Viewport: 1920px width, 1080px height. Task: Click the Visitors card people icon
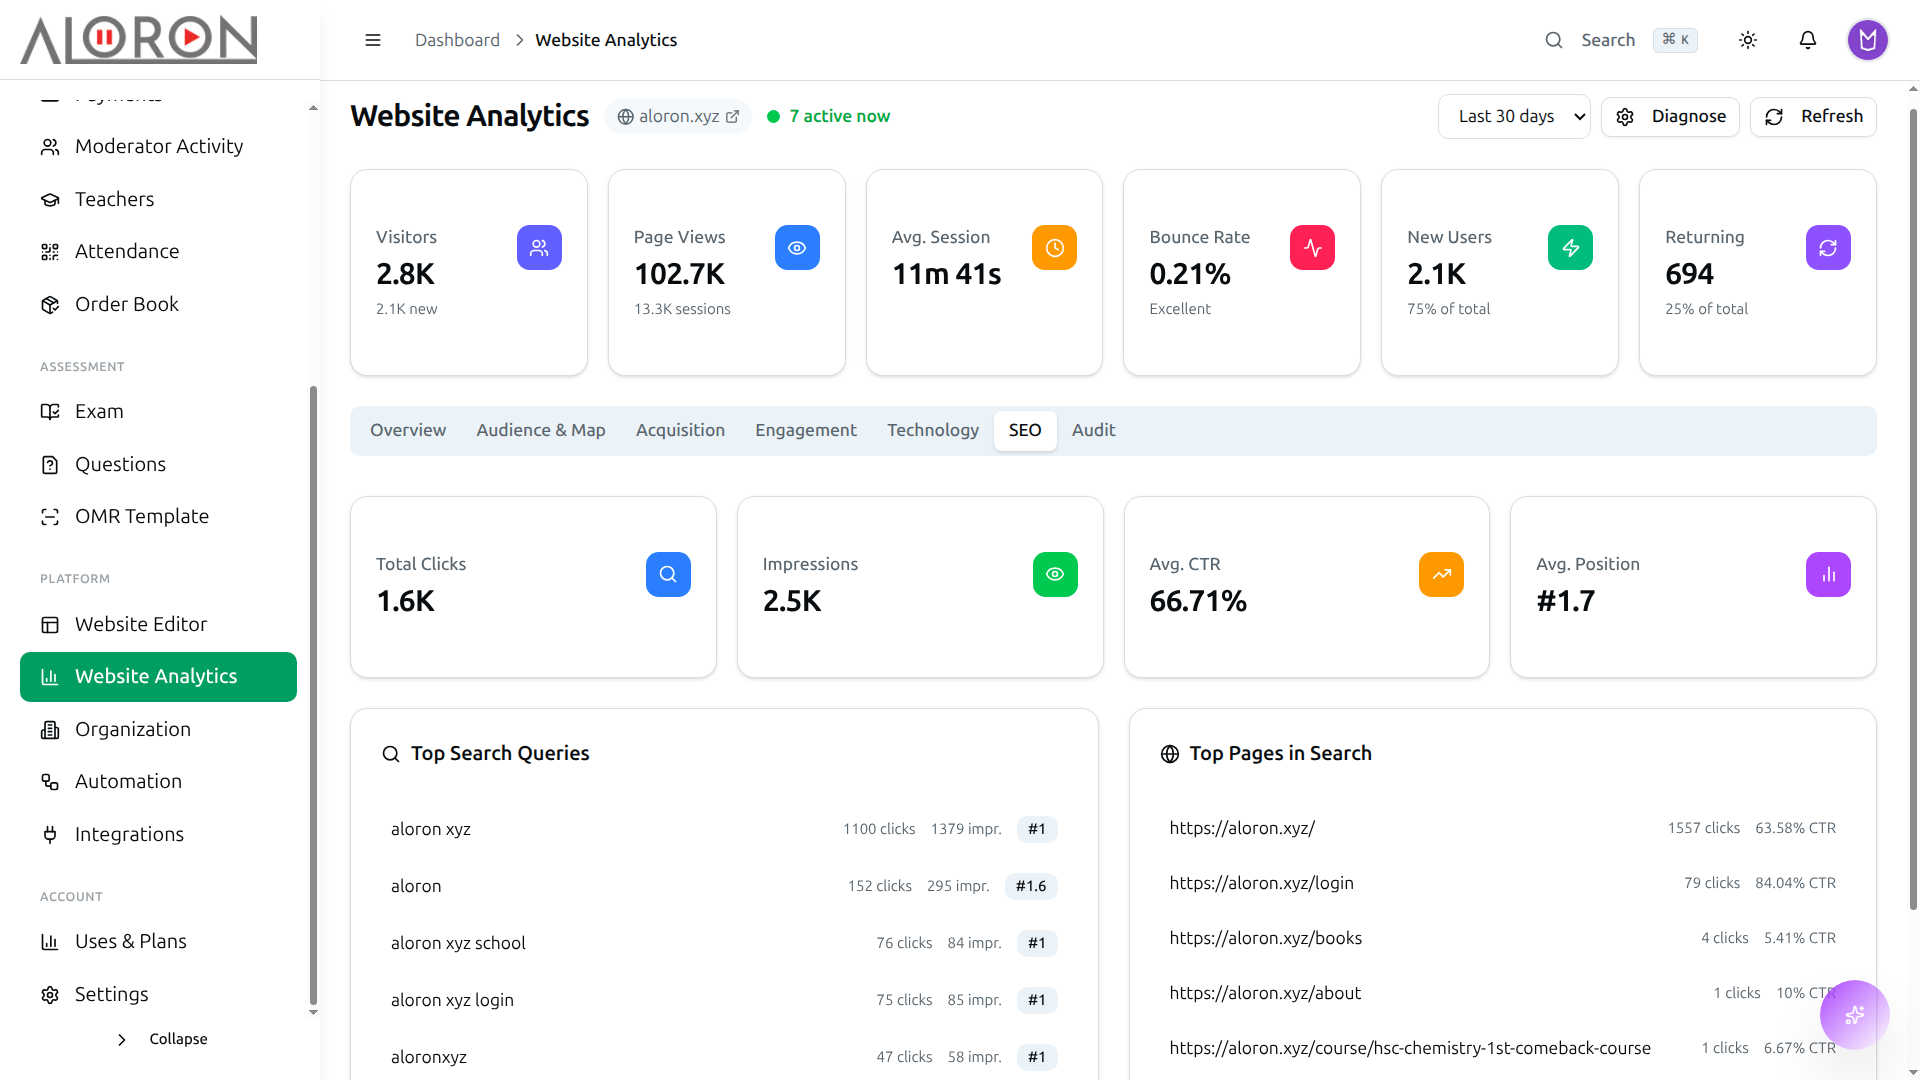(x=539, y=247)
